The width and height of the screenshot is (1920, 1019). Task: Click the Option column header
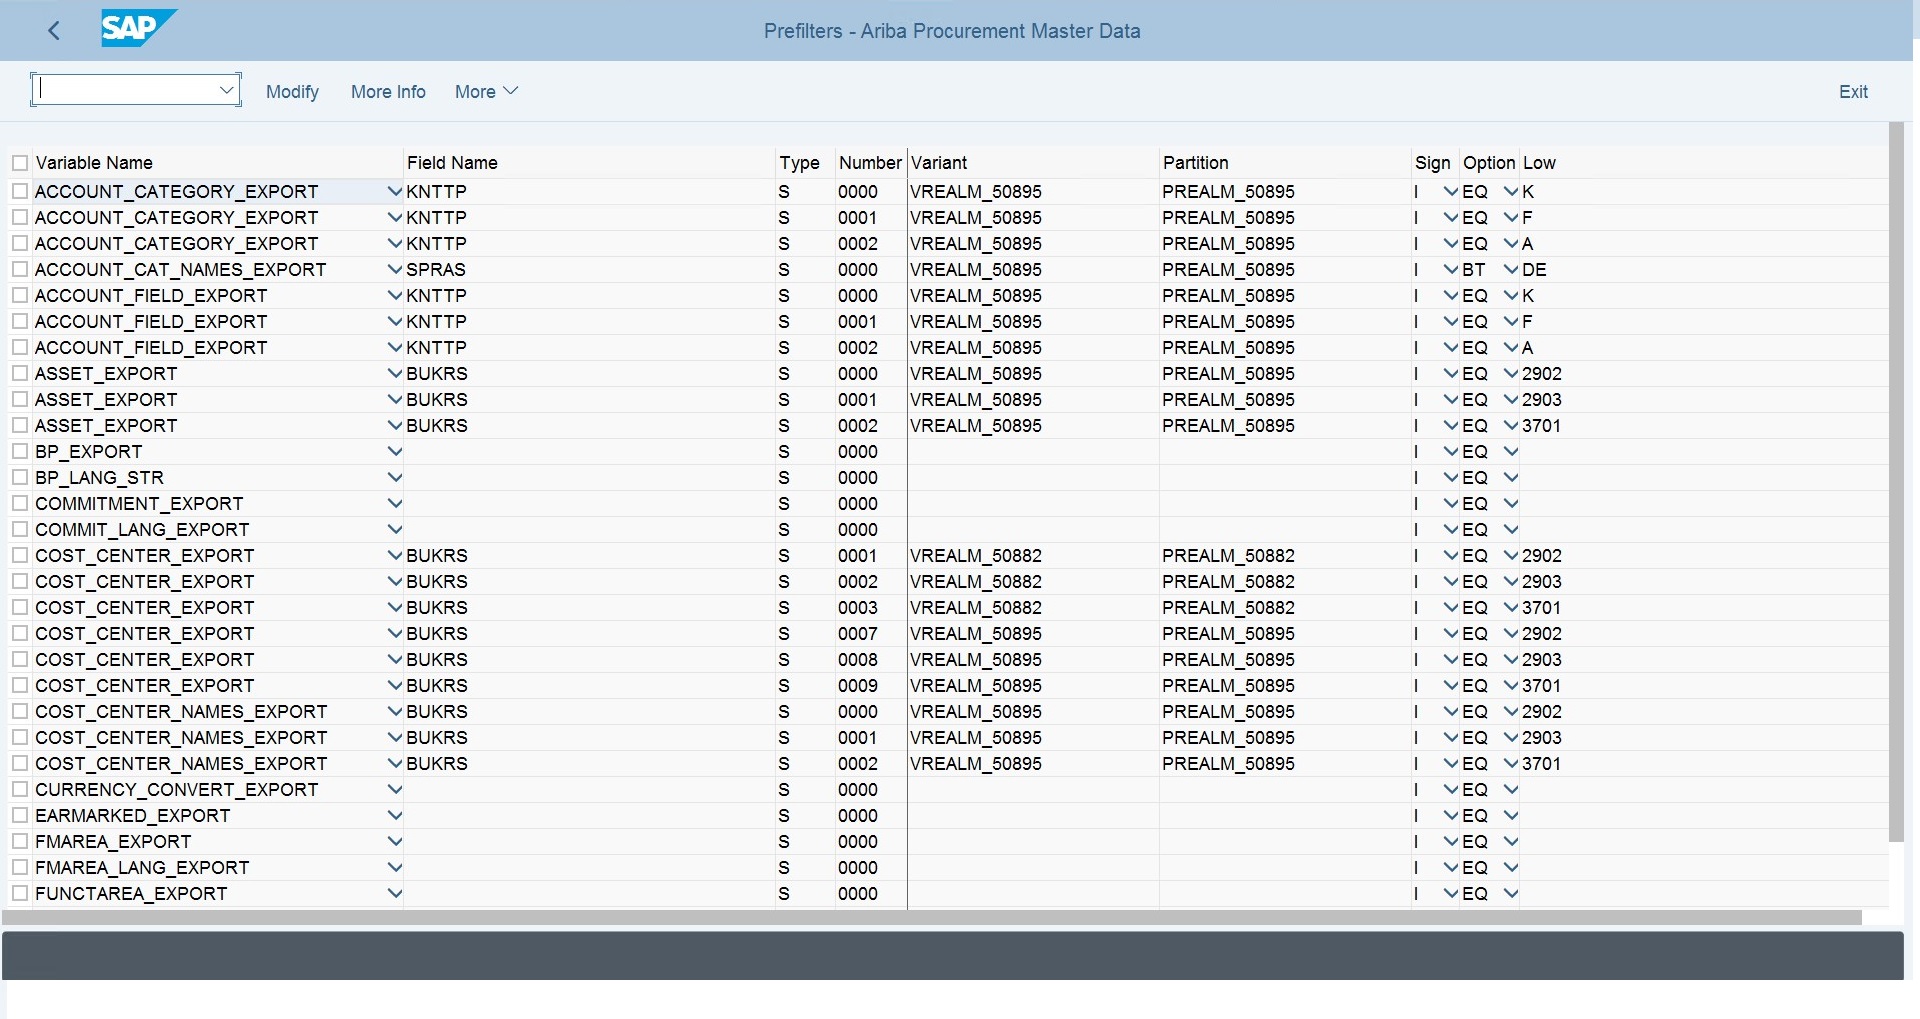(1489, 163)
